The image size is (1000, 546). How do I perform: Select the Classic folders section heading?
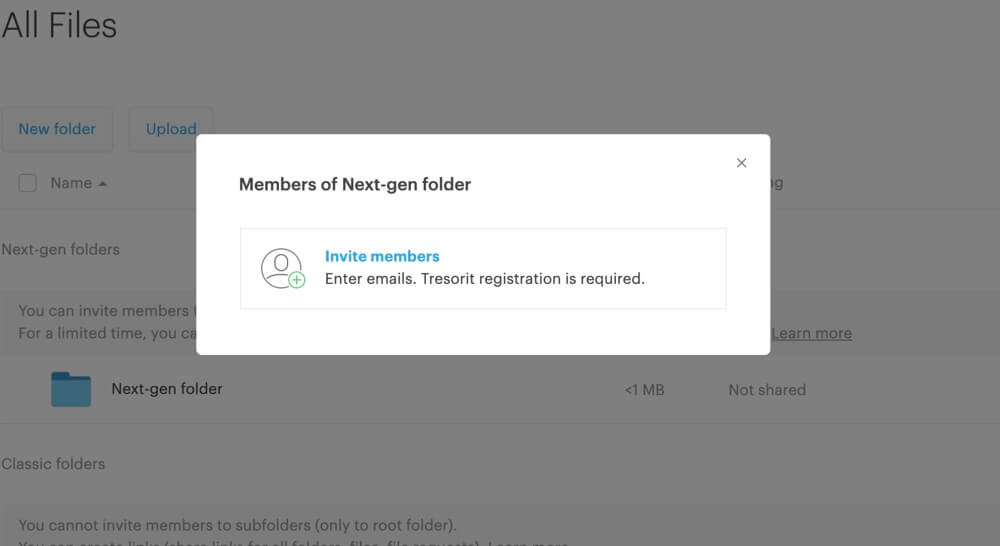point(53,464)
